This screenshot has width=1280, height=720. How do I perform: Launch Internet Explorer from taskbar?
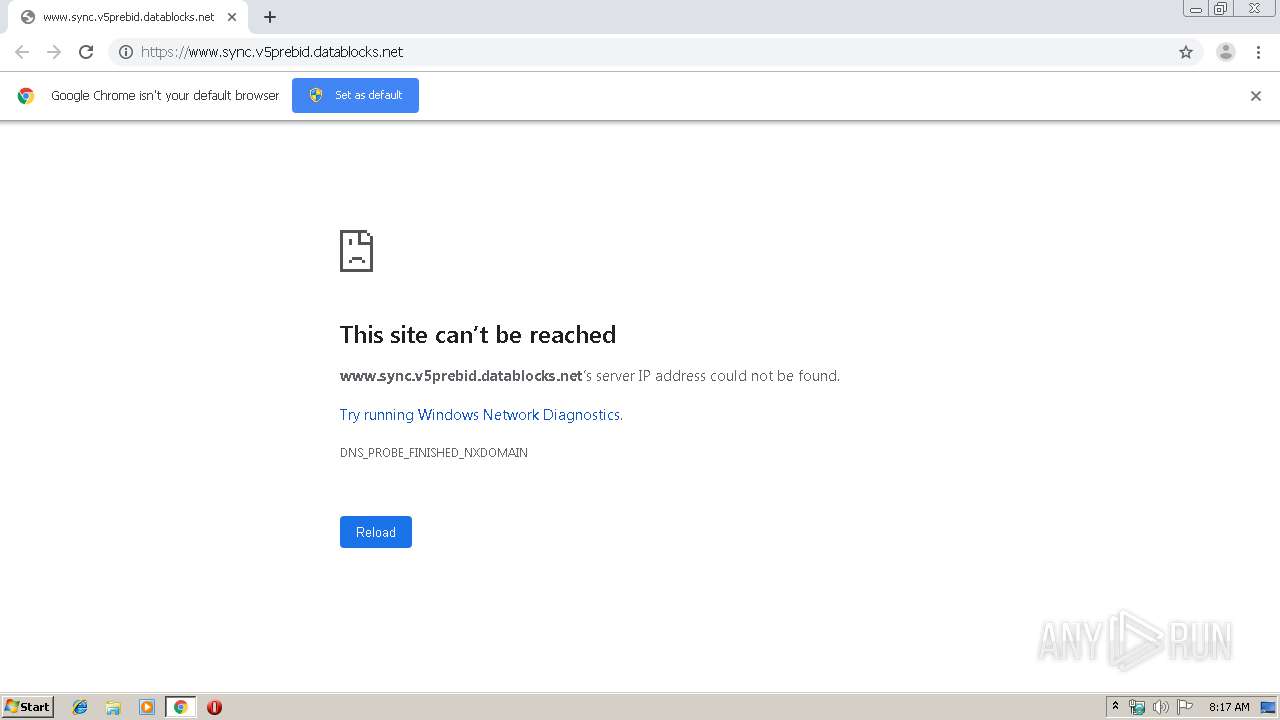click(x=80, y=707)
